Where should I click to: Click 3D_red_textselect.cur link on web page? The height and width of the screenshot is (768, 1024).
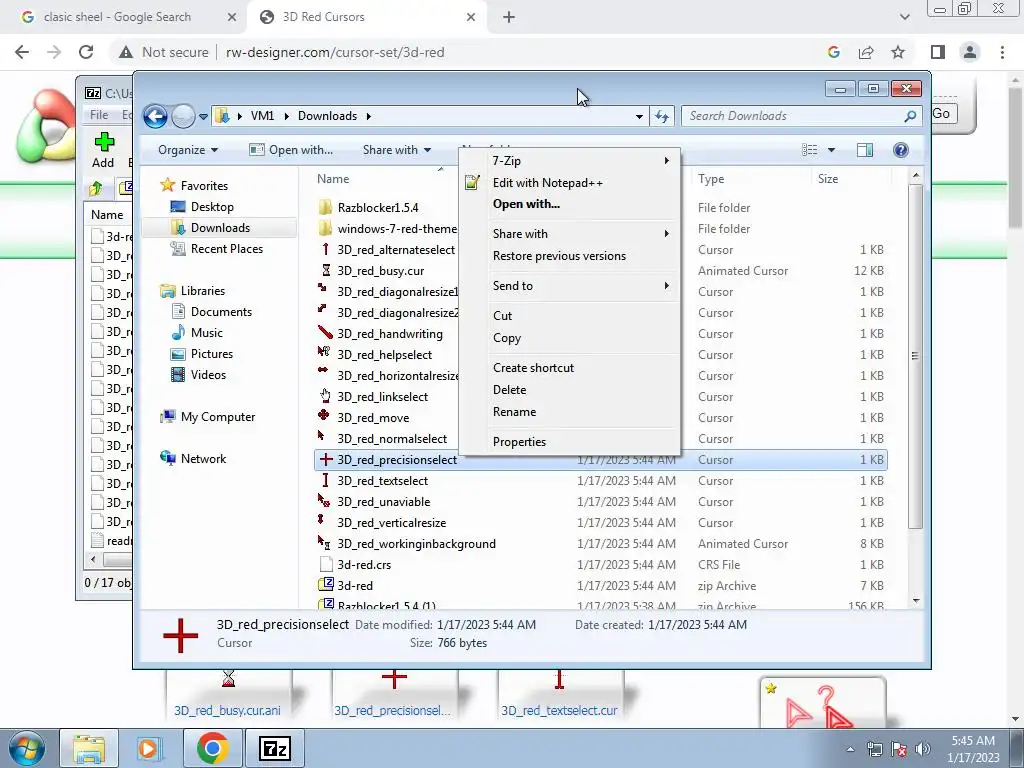pos(559,711)
